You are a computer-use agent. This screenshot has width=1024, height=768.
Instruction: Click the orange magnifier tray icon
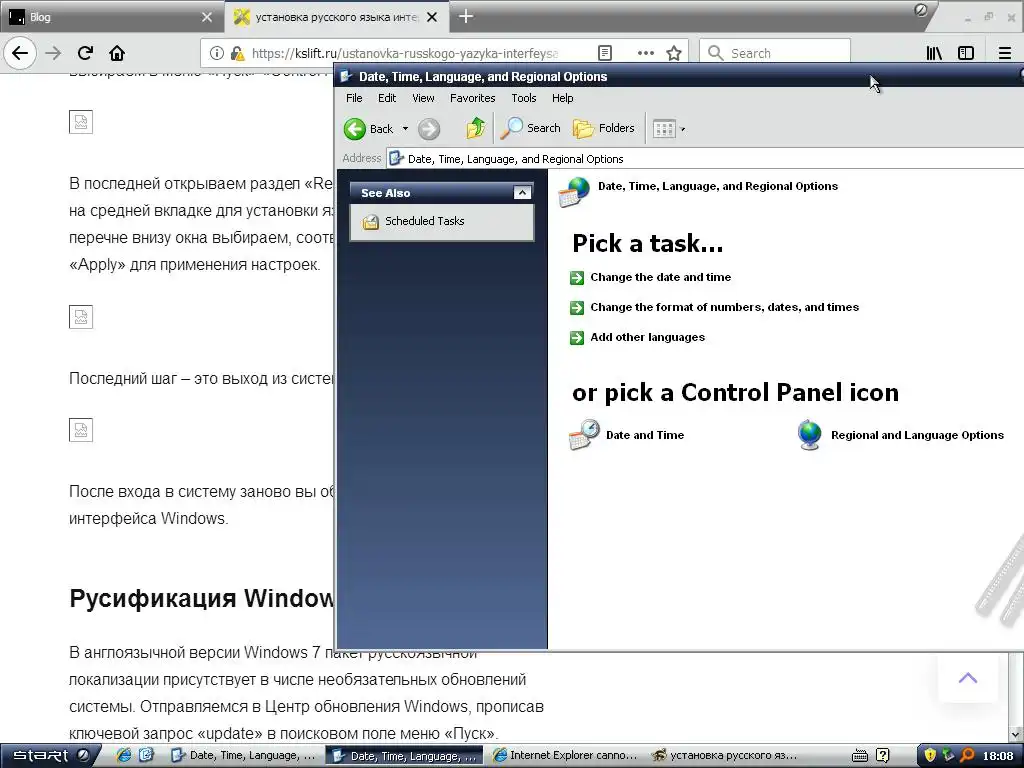pyautogui.click(x=967, y=756)
